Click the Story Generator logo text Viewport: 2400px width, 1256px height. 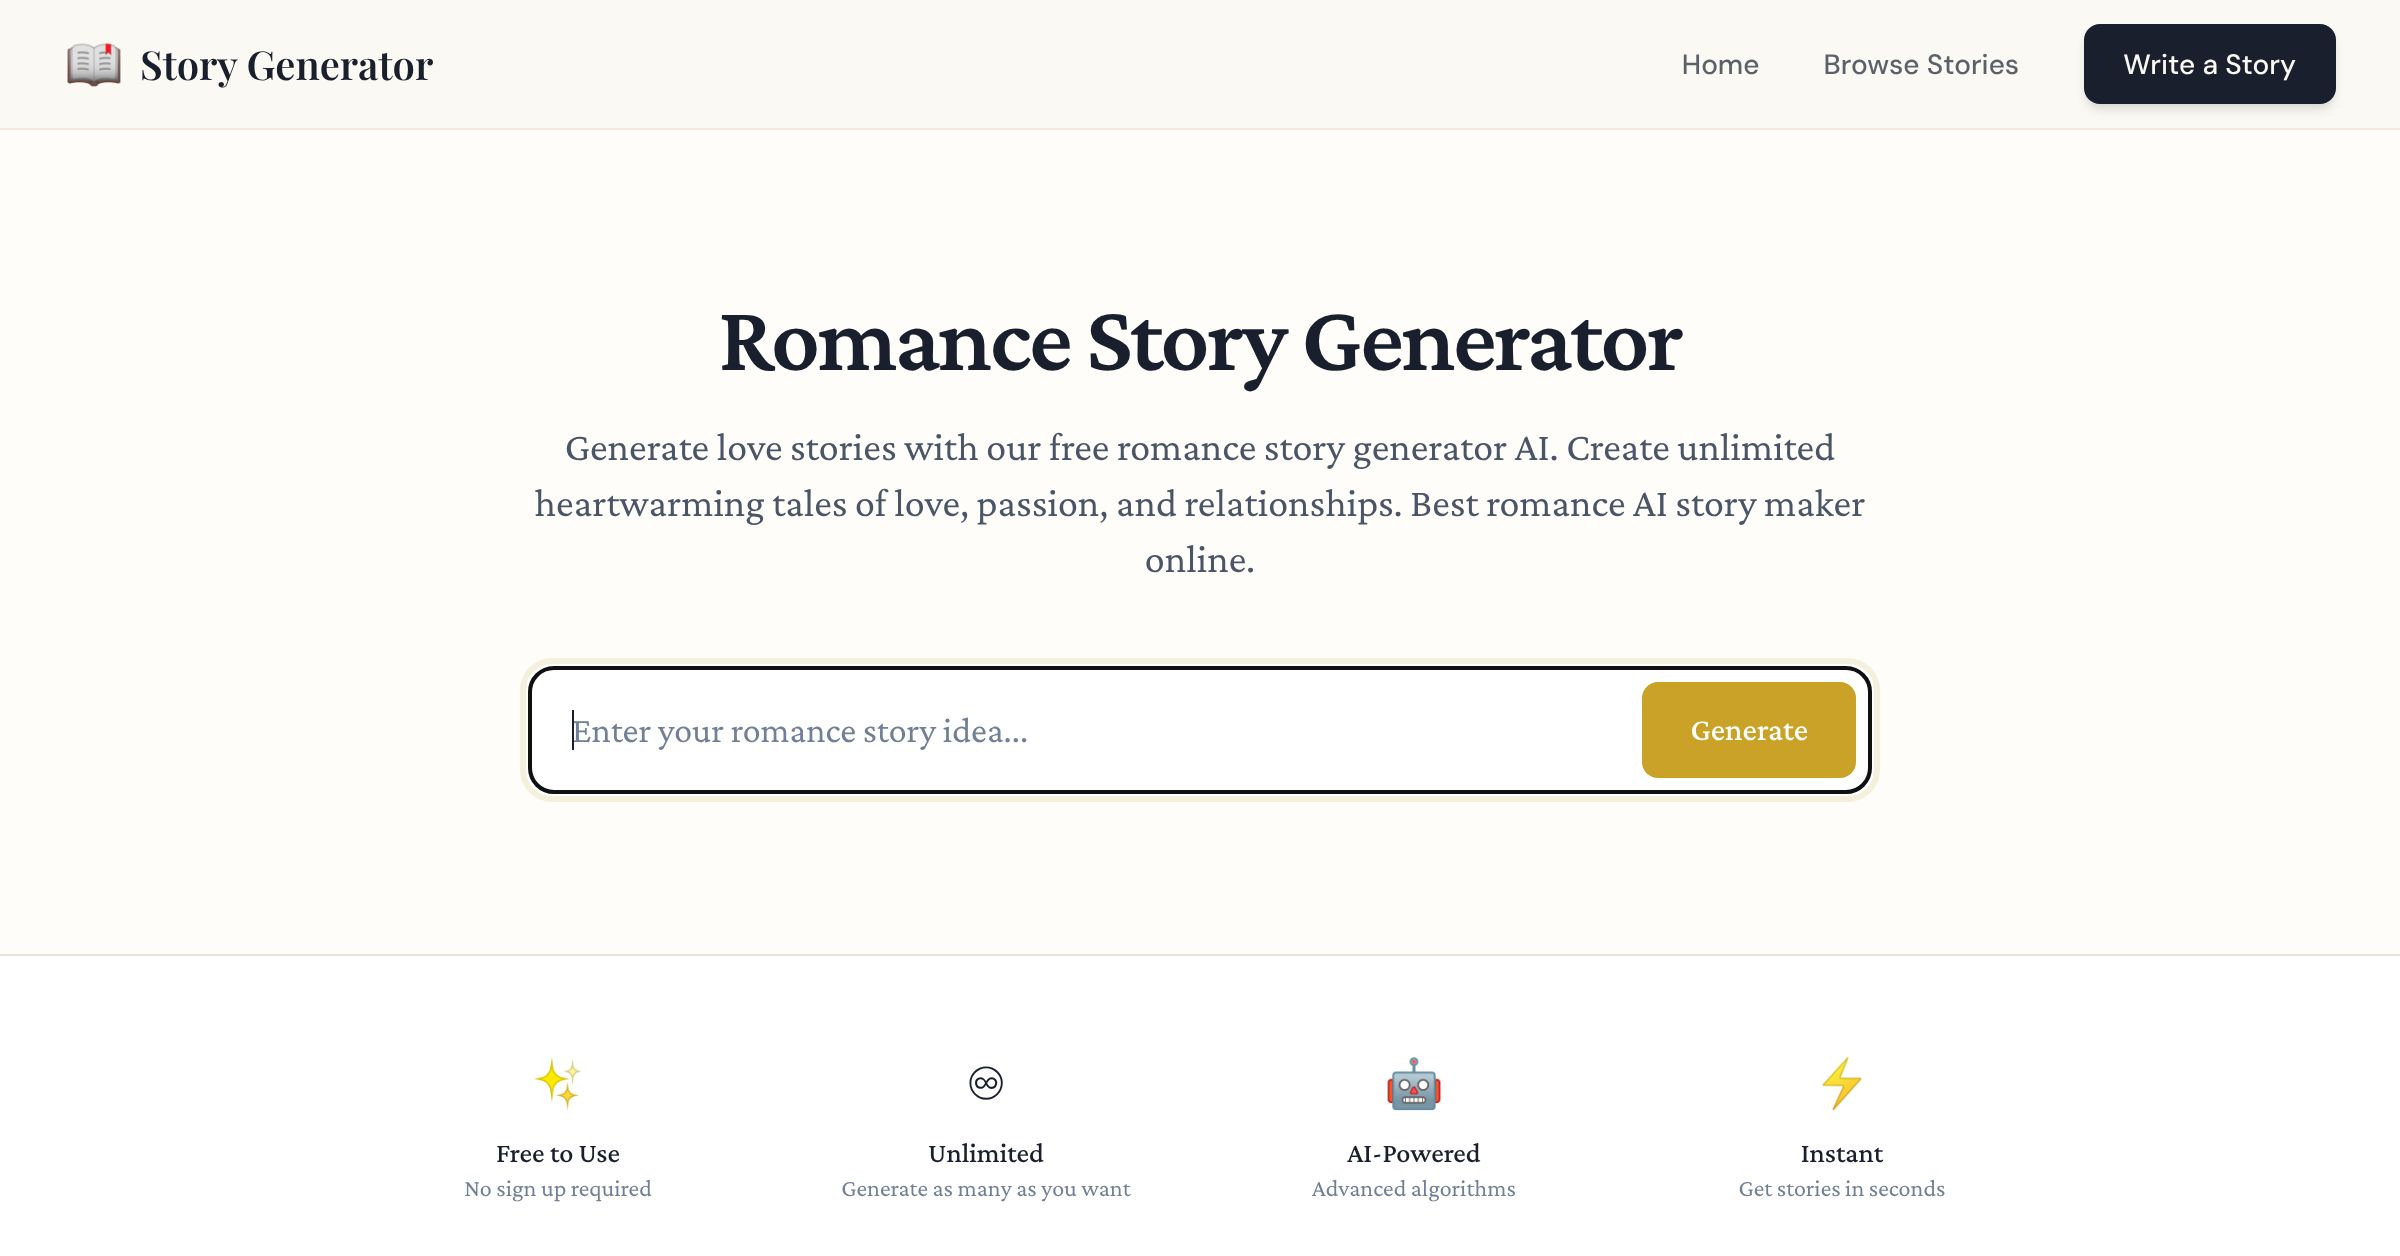click(287, 64)
